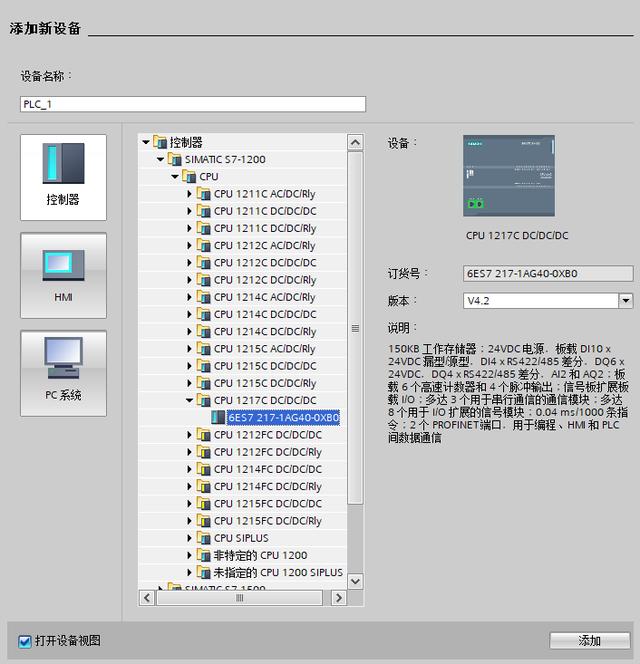Select CPU 1214C DC/DC/Rly row
640x664 pixels.
point(265,332)
